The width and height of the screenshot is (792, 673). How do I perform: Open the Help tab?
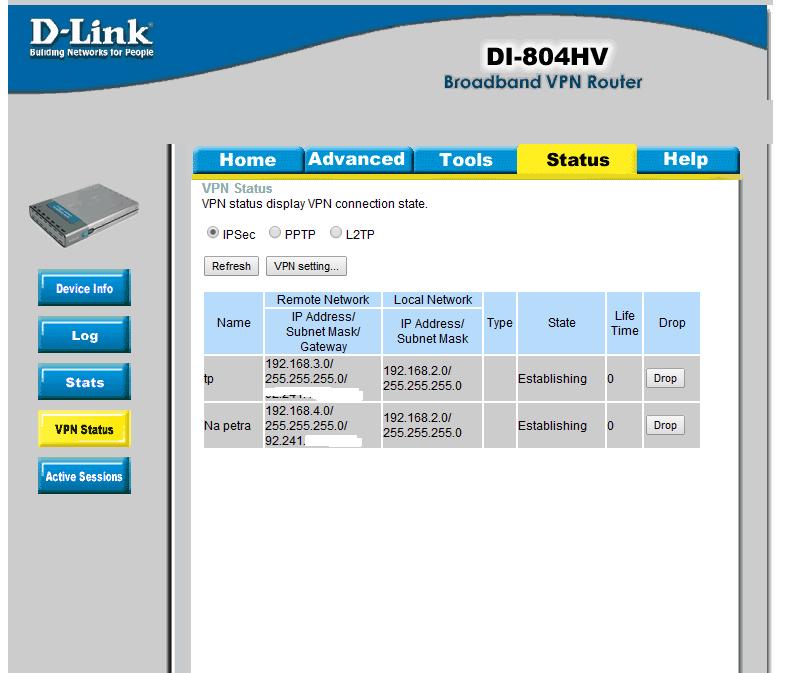[x=686, y=160]
